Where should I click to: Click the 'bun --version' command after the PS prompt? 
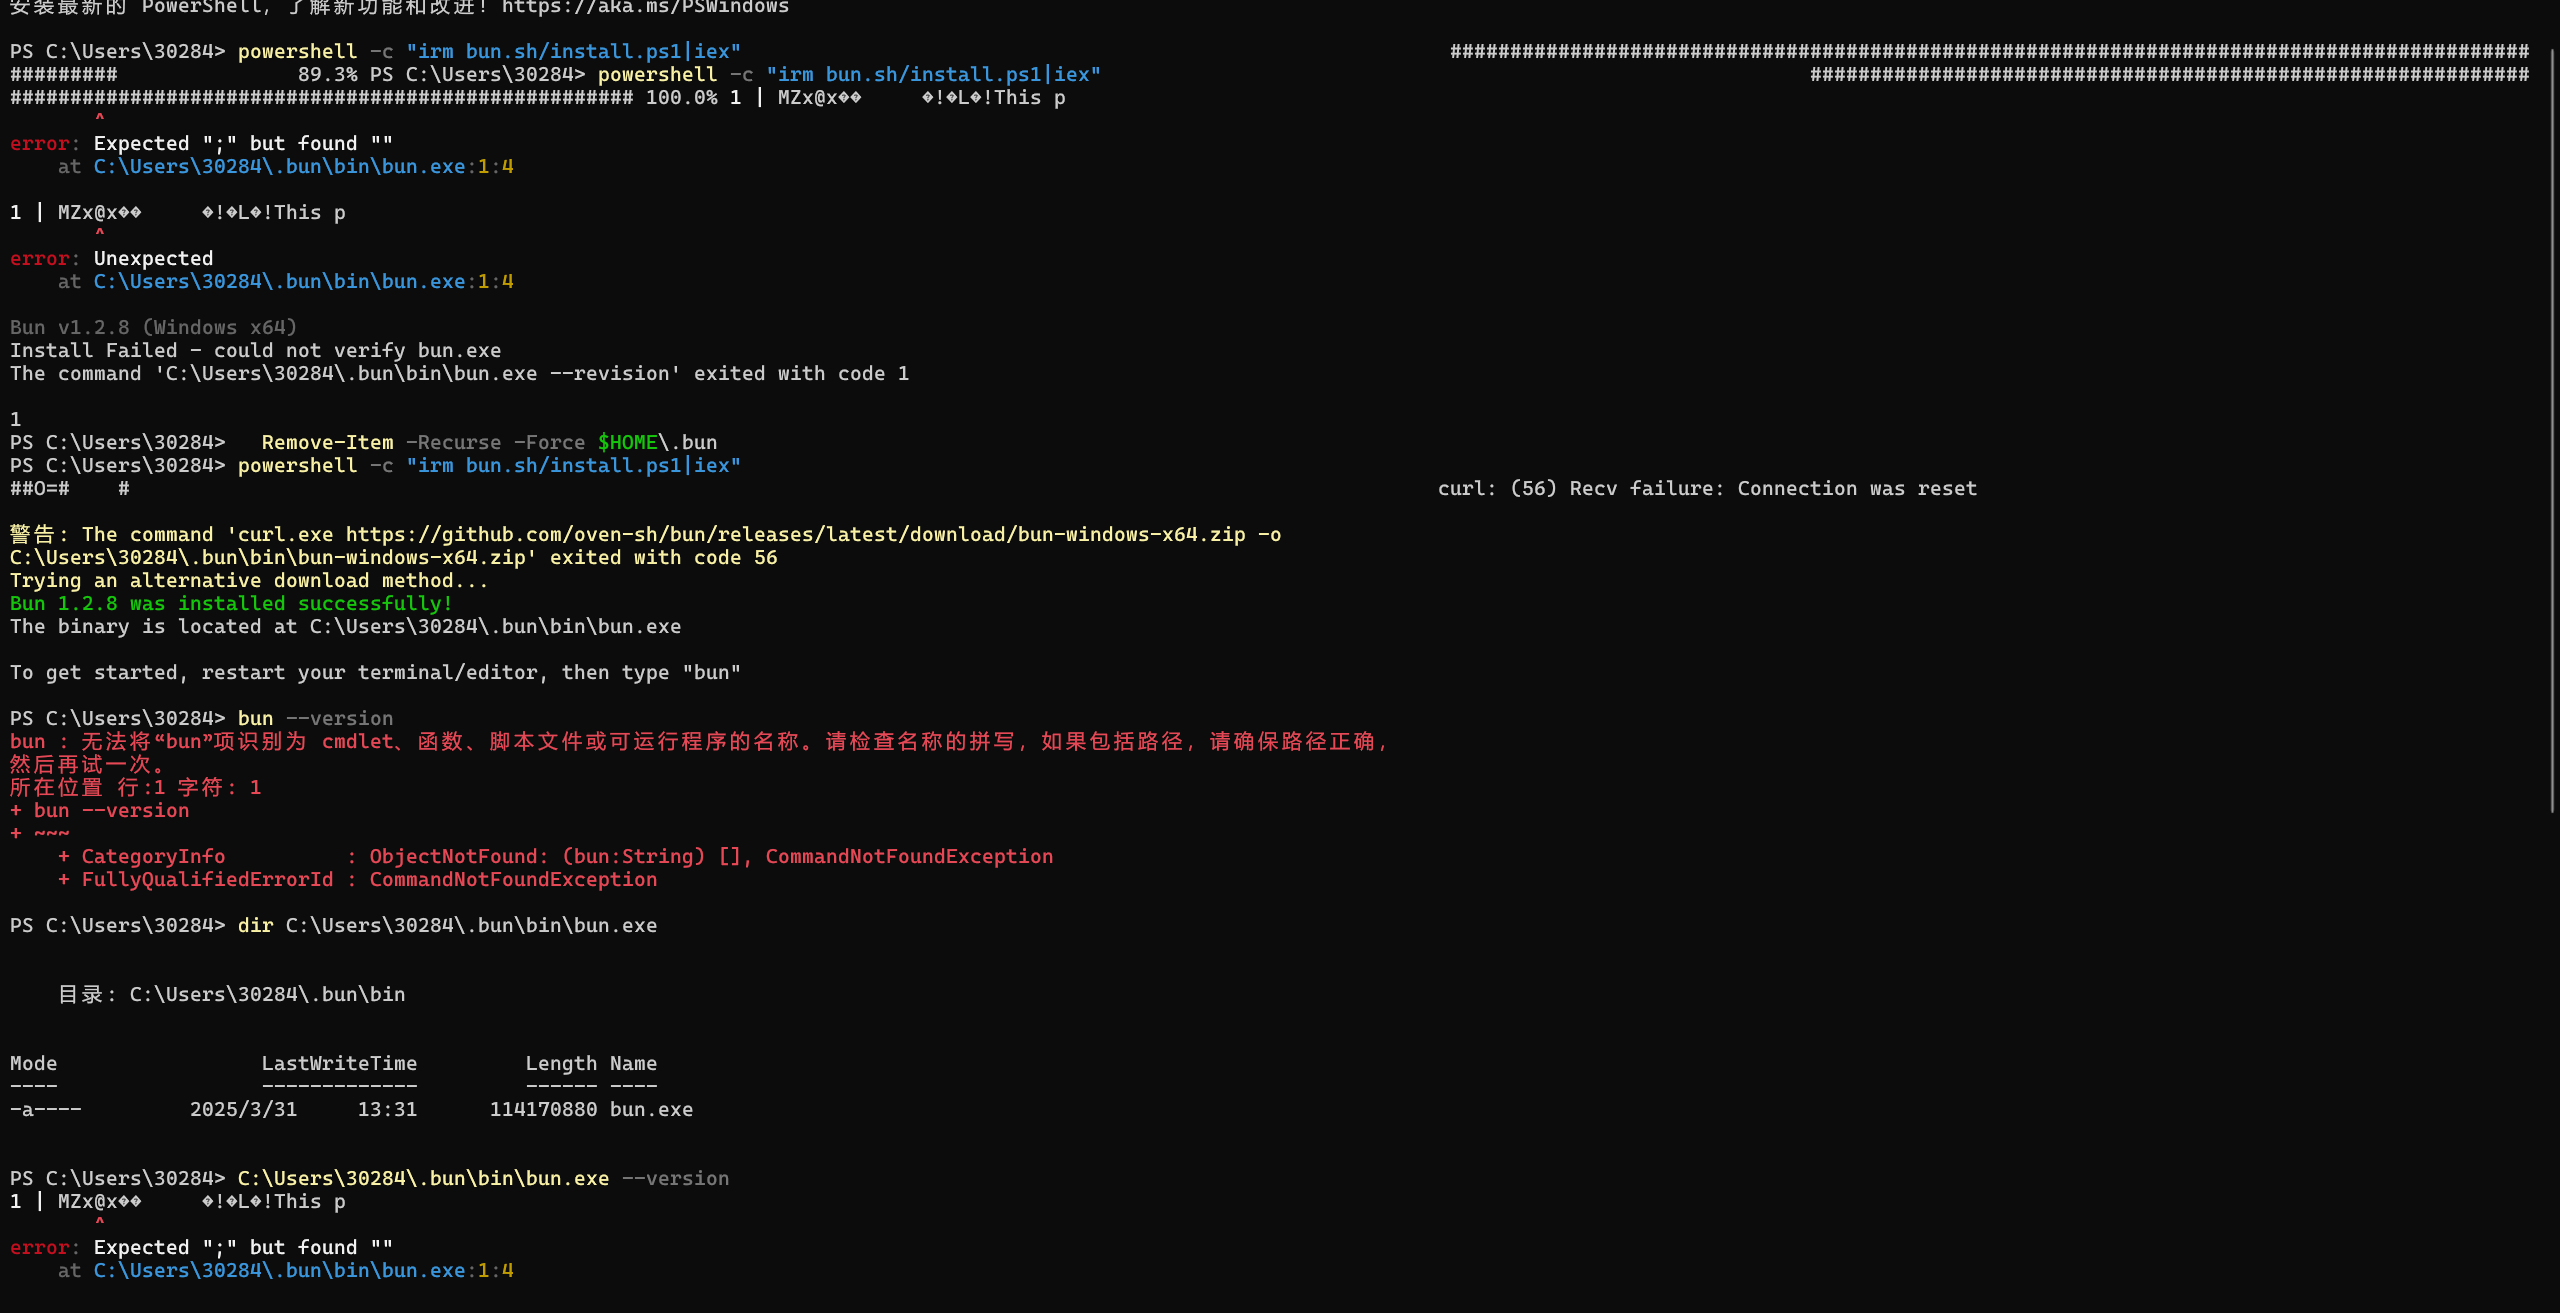pyautogui.click(x=315, y=719)
